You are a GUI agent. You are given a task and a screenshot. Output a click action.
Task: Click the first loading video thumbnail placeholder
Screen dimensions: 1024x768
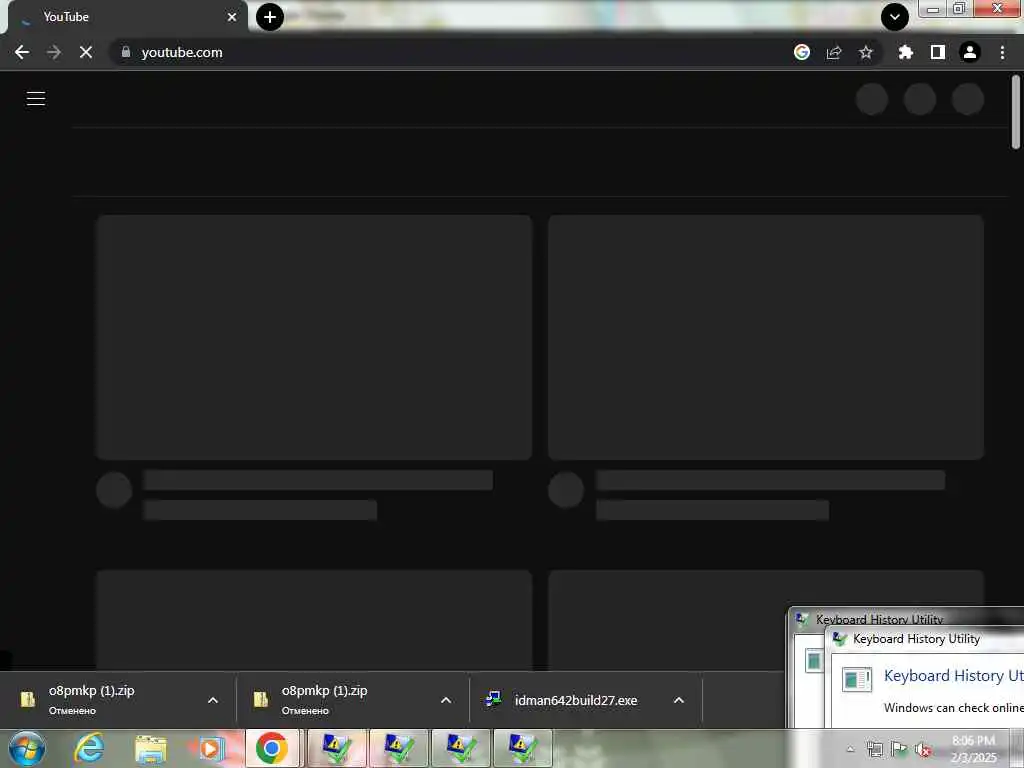(314, 337)
